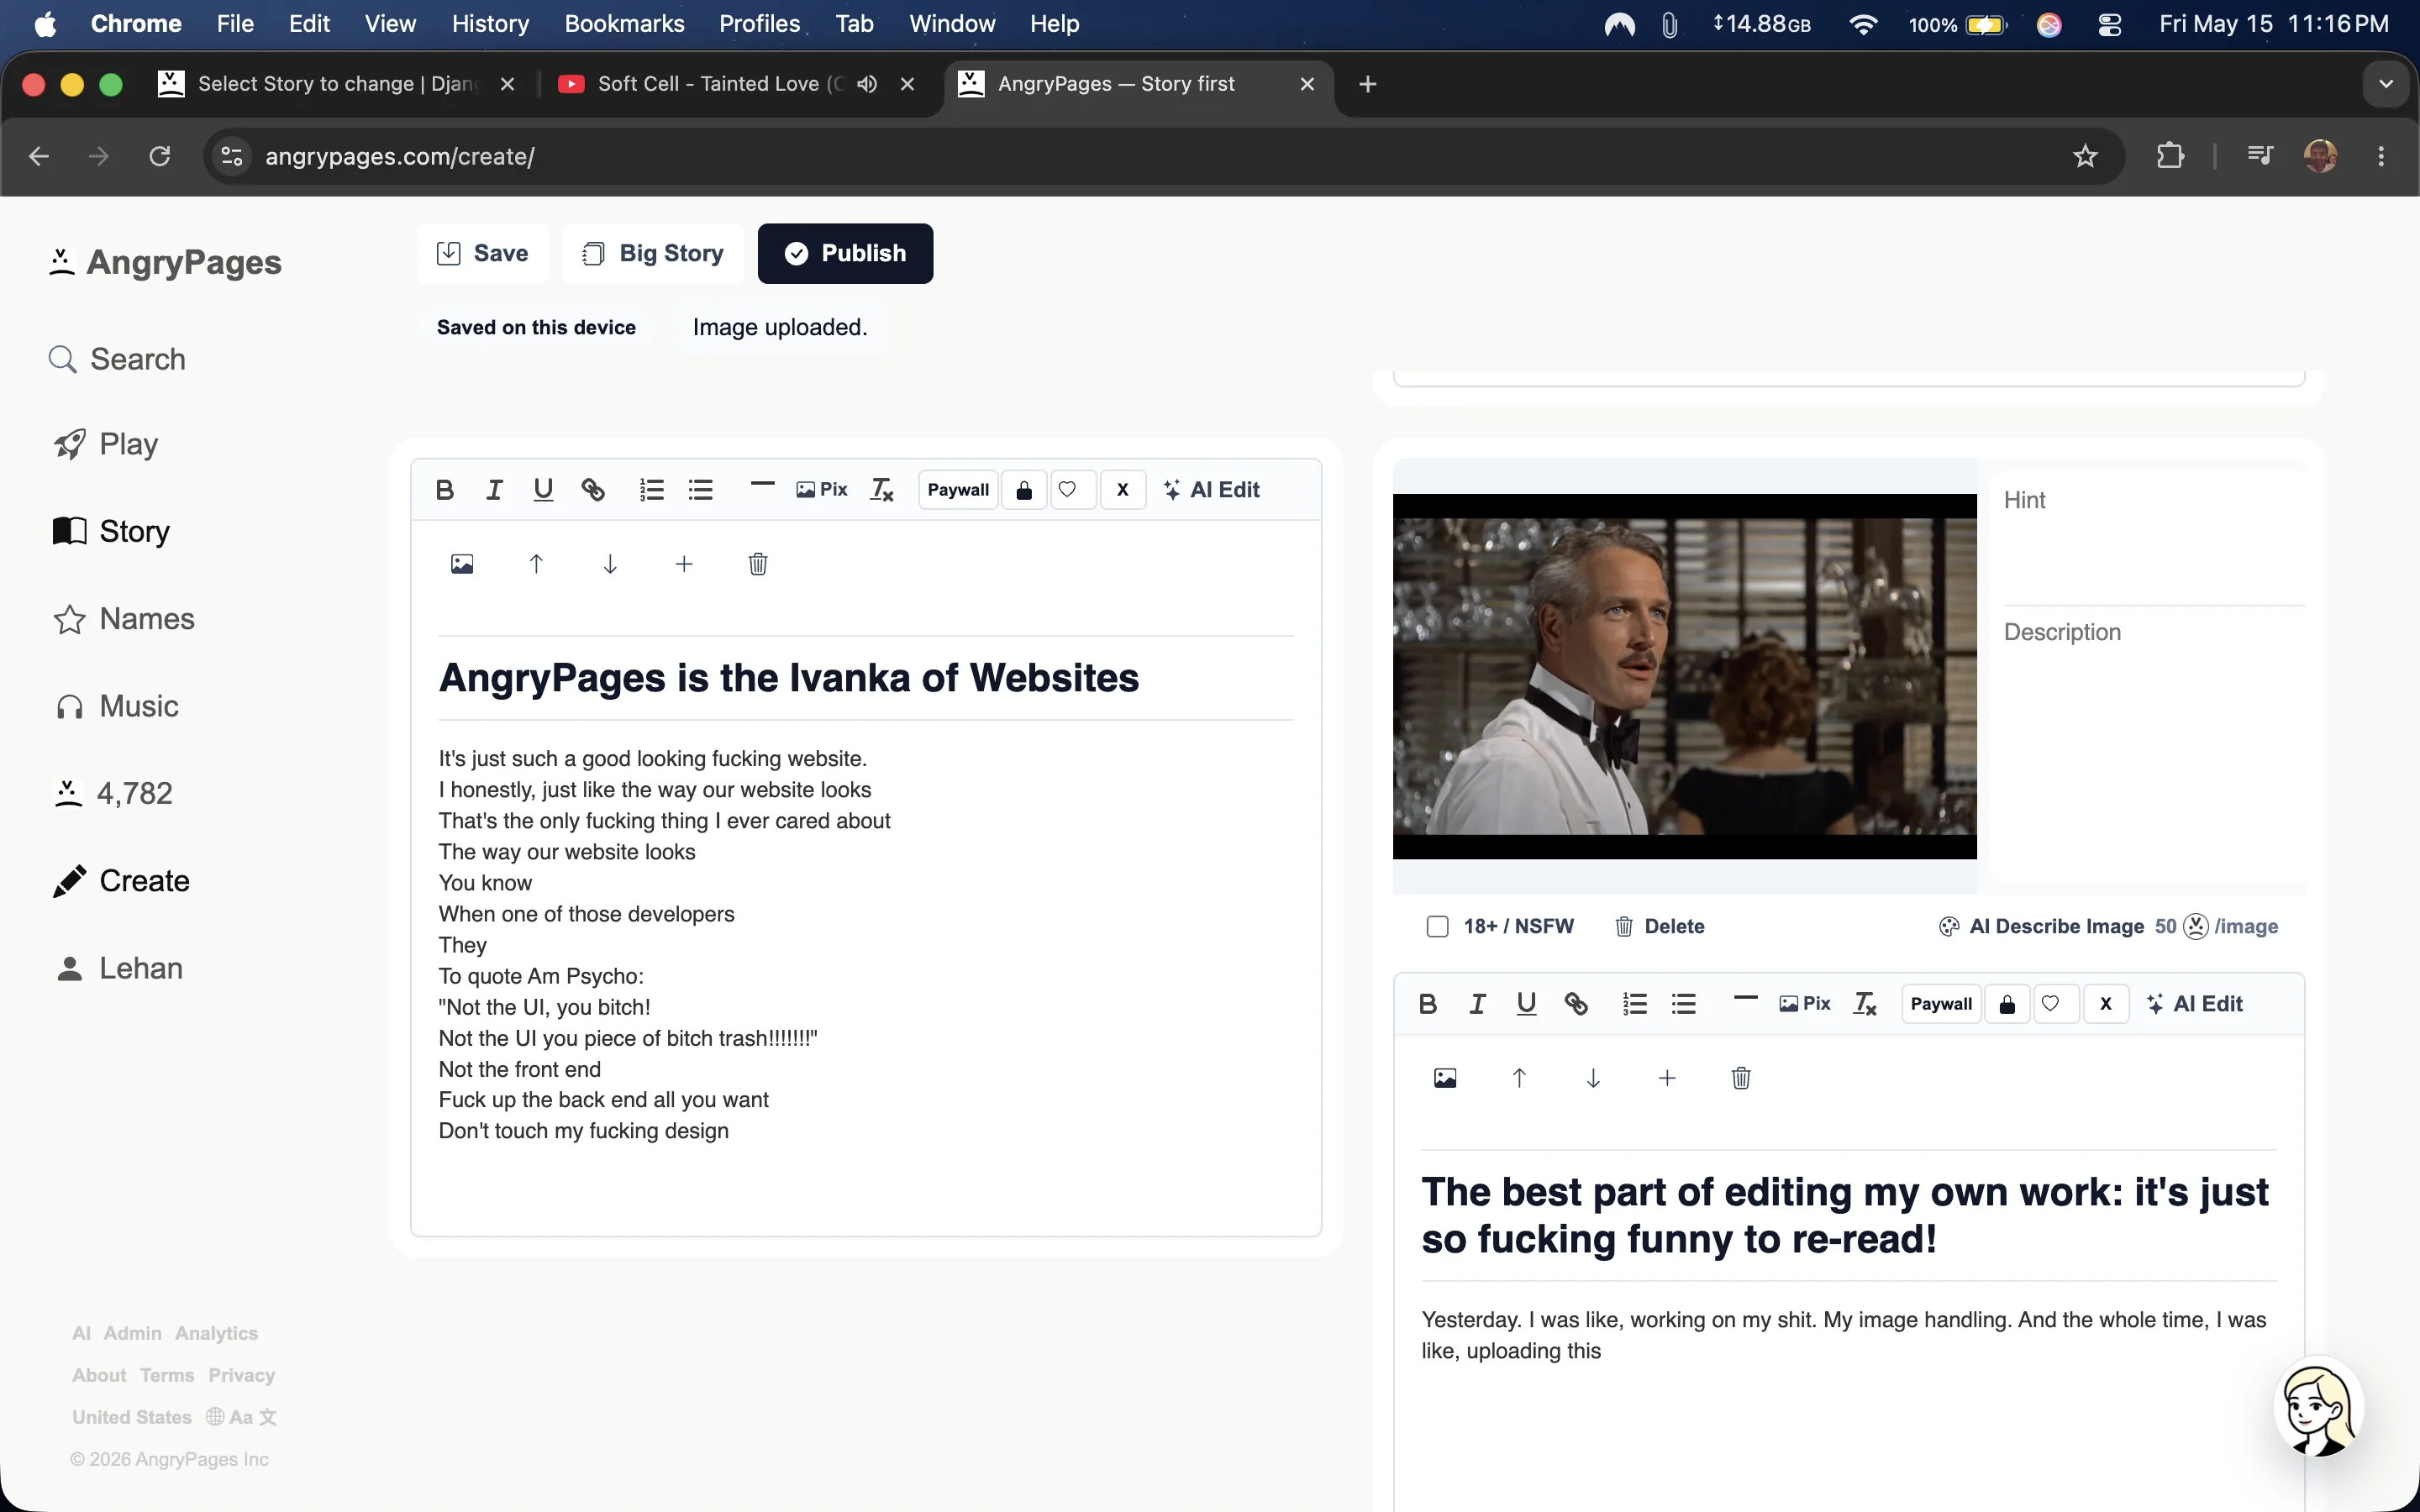Clear formatting in the 'best part of editing' editor

[x=1865, y=1004]
